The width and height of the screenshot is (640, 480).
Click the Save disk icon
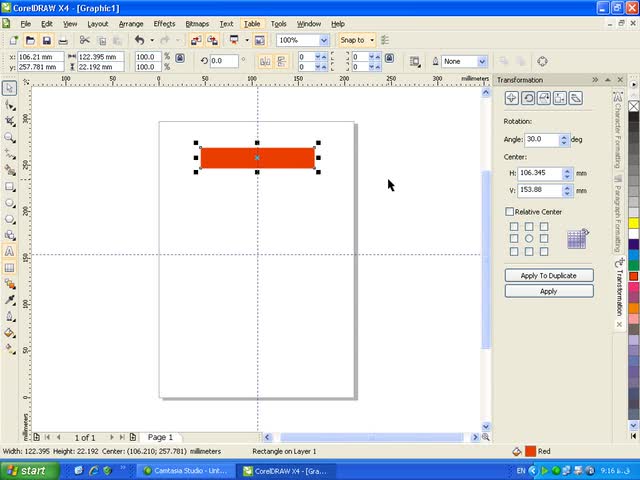[47, 40]
